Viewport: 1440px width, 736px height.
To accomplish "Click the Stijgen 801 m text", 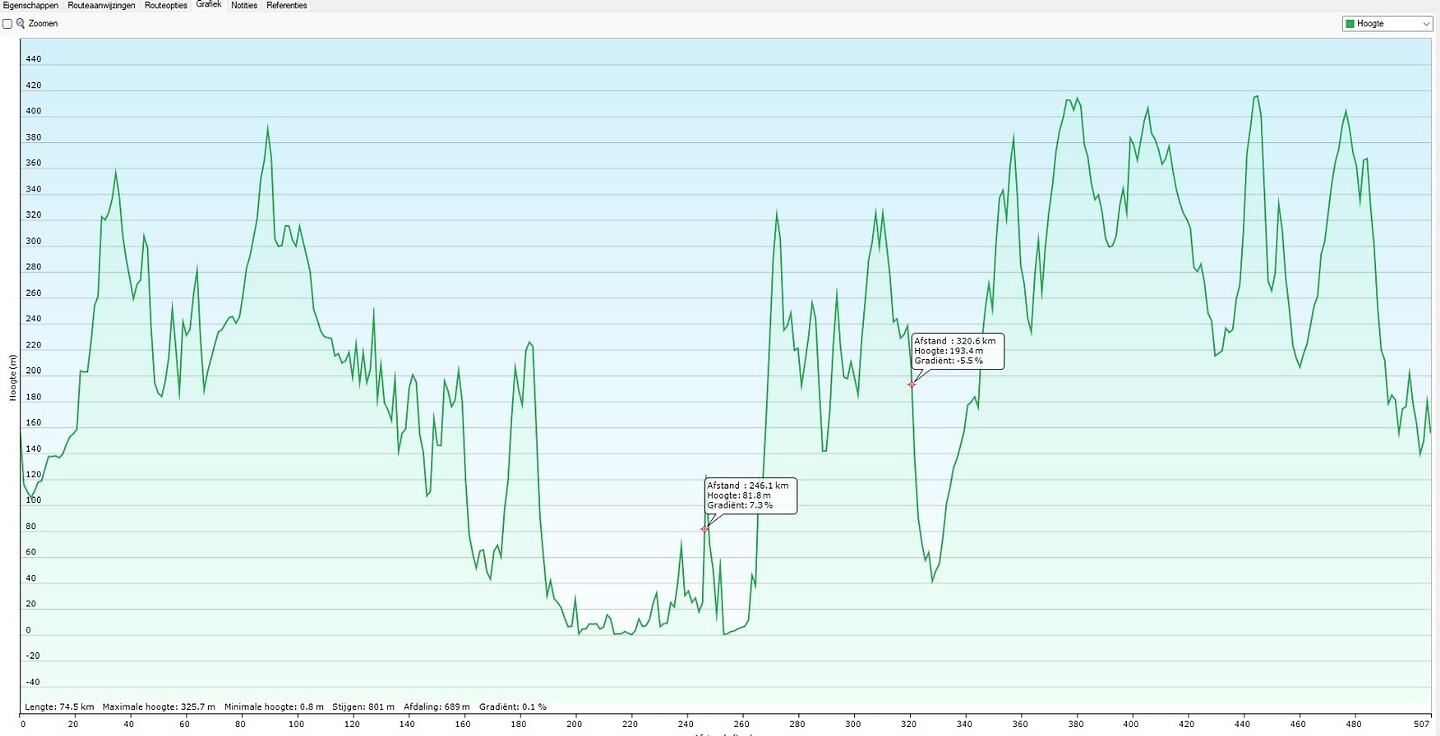I will point(364,706).
